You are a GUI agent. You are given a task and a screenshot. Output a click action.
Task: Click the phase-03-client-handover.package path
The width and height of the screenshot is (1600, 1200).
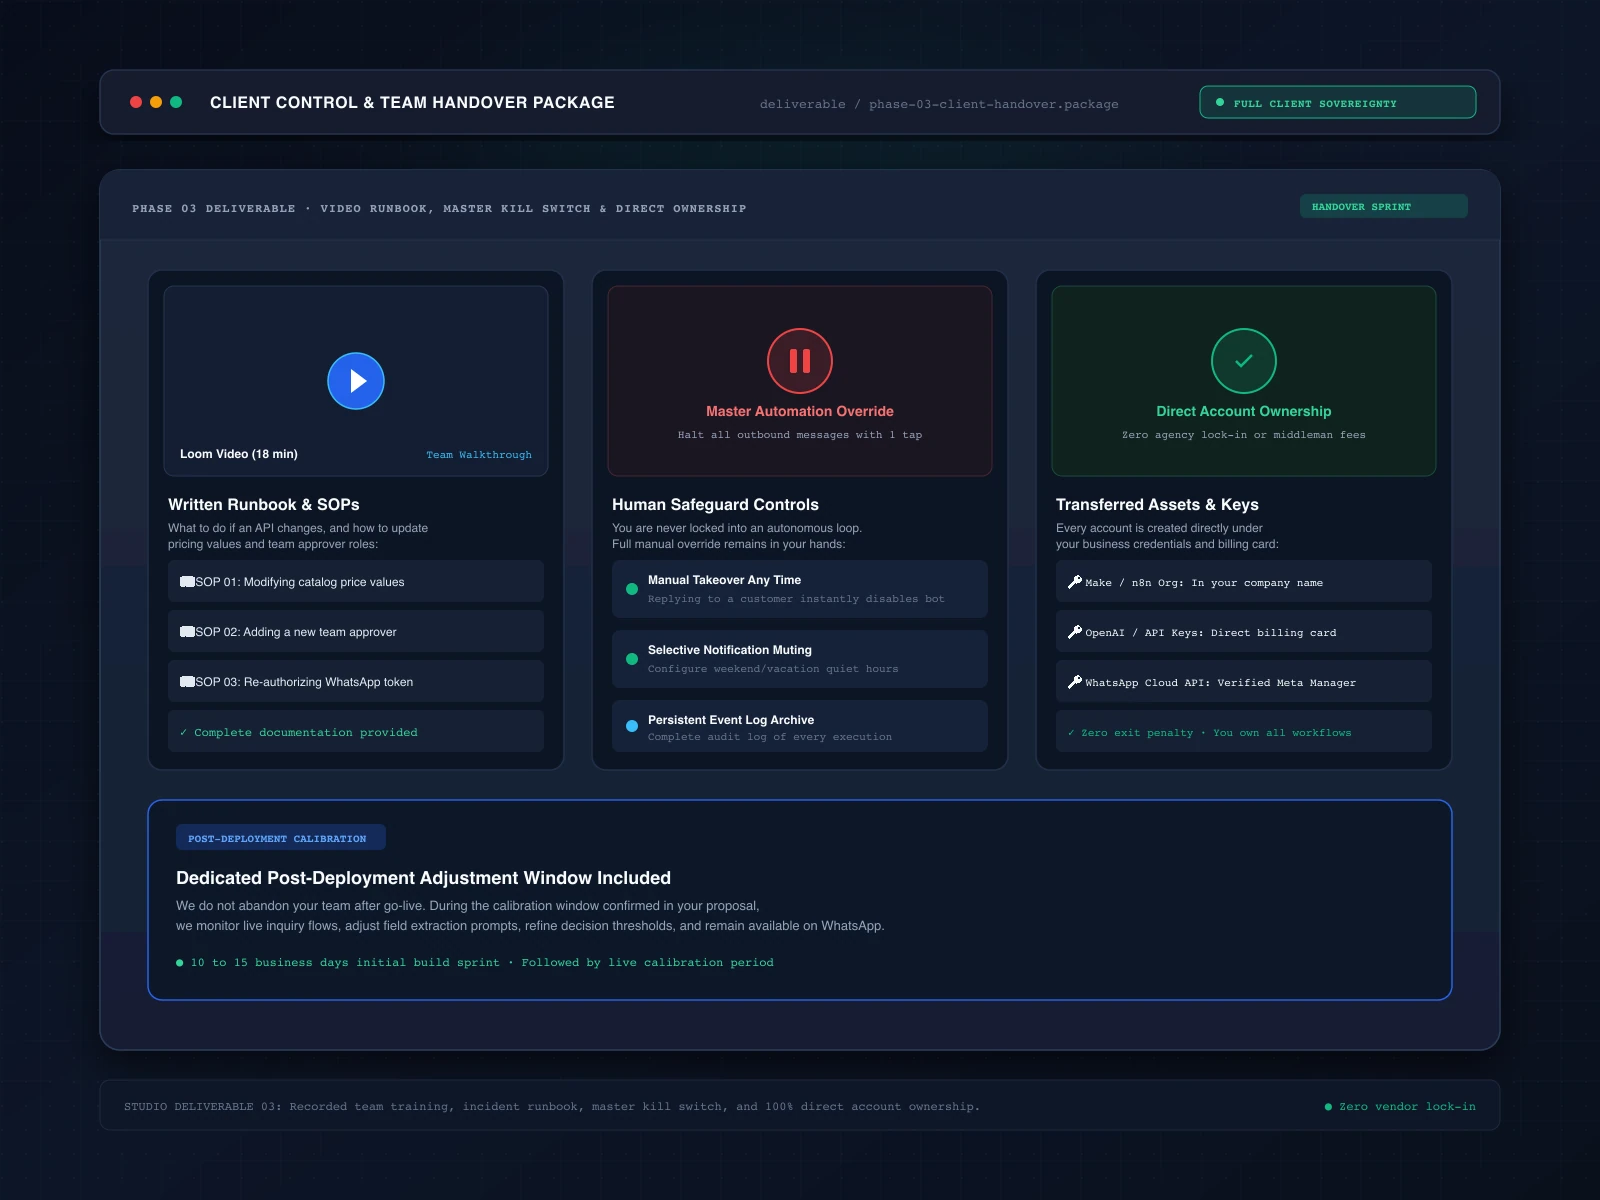[994, 104]
